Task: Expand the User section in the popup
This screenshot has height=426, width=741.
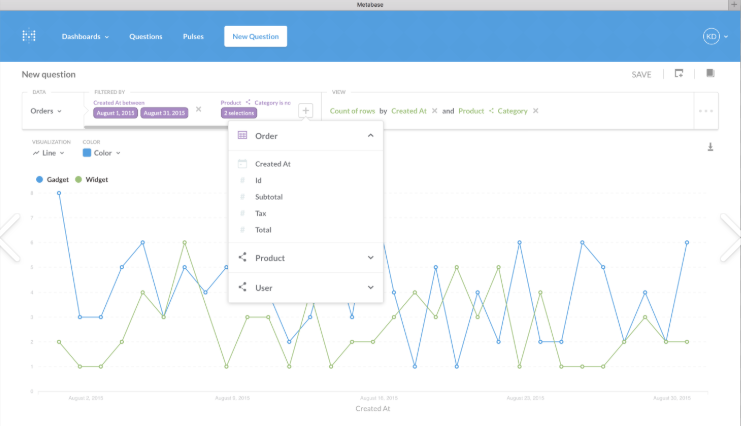Action: (x=370, y=288)
